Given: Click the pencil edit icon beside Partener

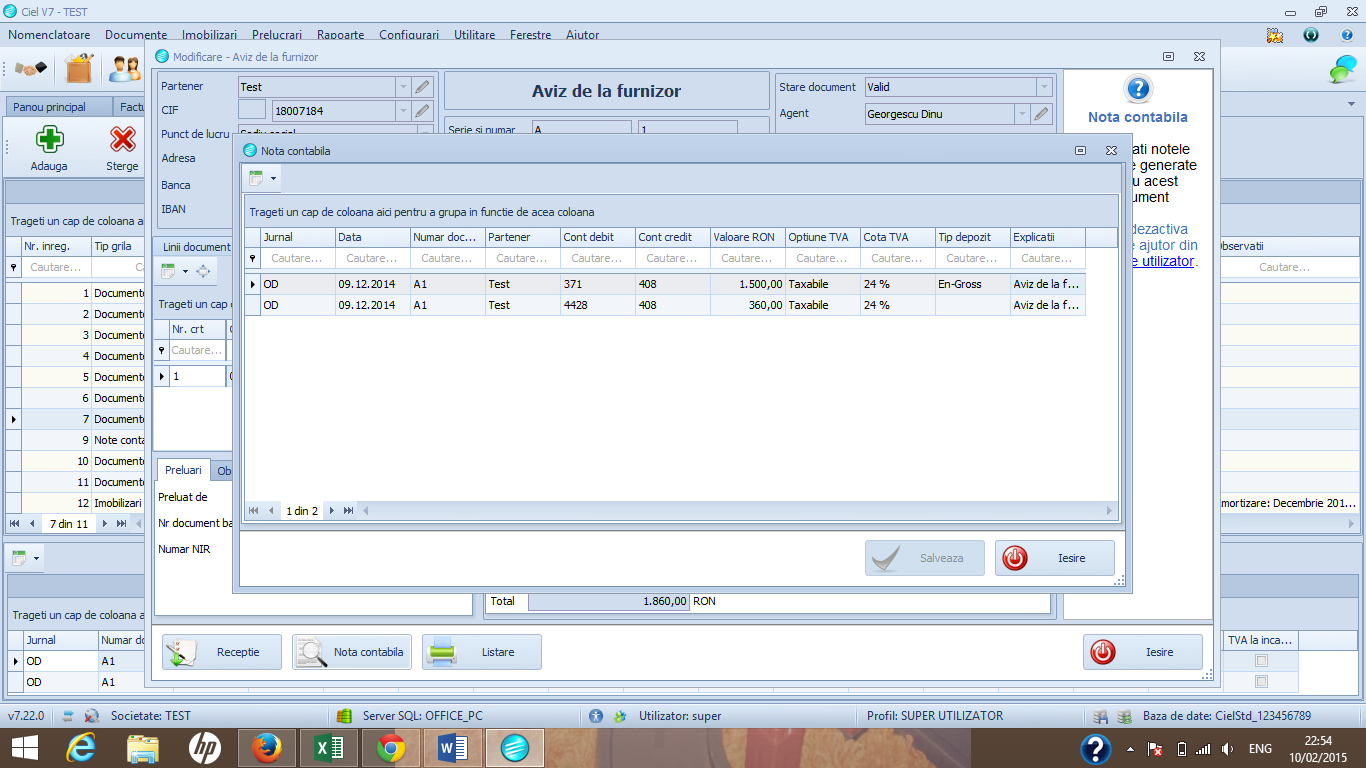Looking at the screenshot, I should click(x=423, y=87).
